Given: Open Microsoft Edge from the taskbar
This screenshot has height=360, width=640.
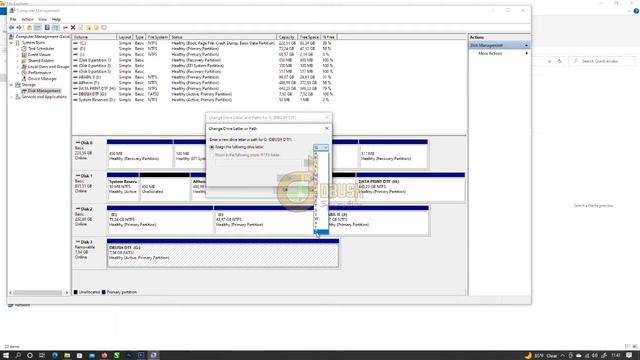Looking at the screenshot, I should tap(55, 356).
